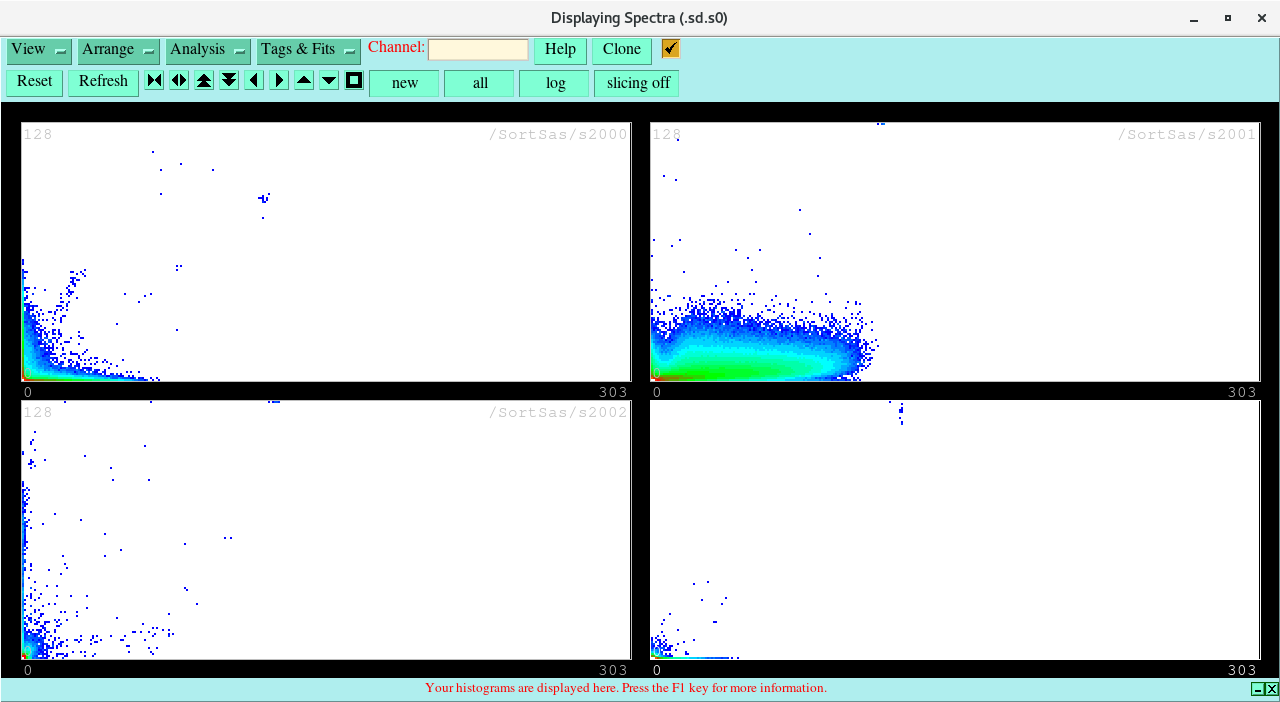
Task: Open the View menu
Action: click(x=29, y=50)
